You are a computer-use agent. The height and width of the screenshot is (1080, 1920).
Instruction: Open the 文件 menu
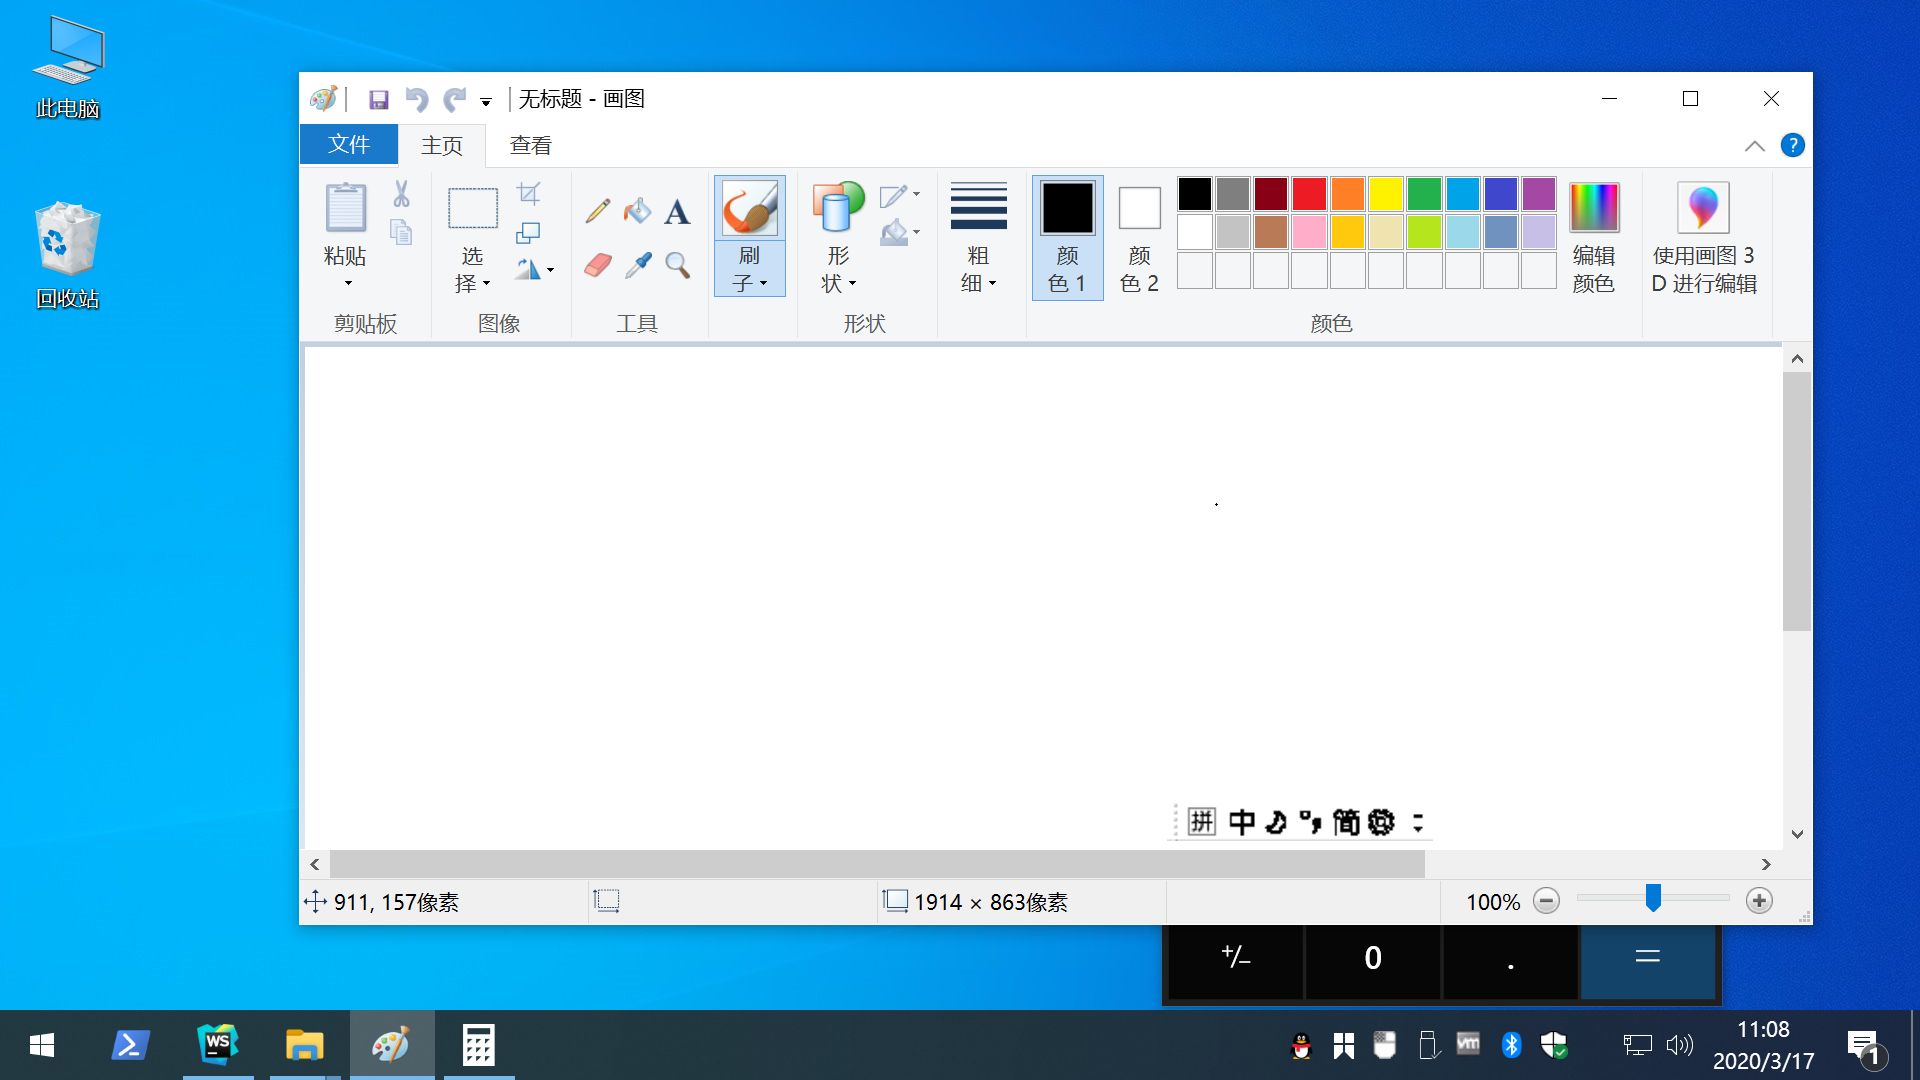(349, 145)
